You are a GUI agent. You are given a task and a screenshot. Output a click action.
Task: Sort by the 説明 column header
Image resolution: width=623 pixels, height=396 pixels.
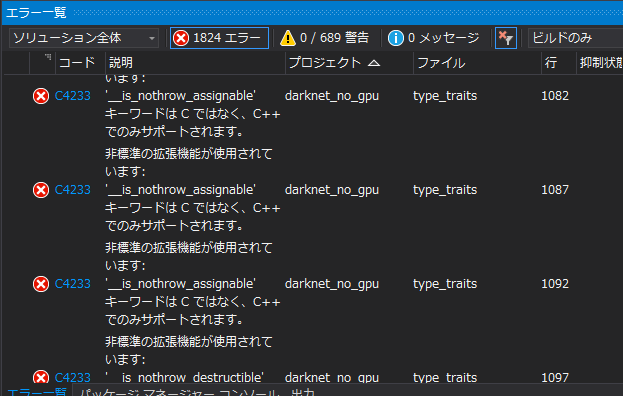(x=195, y=63)
